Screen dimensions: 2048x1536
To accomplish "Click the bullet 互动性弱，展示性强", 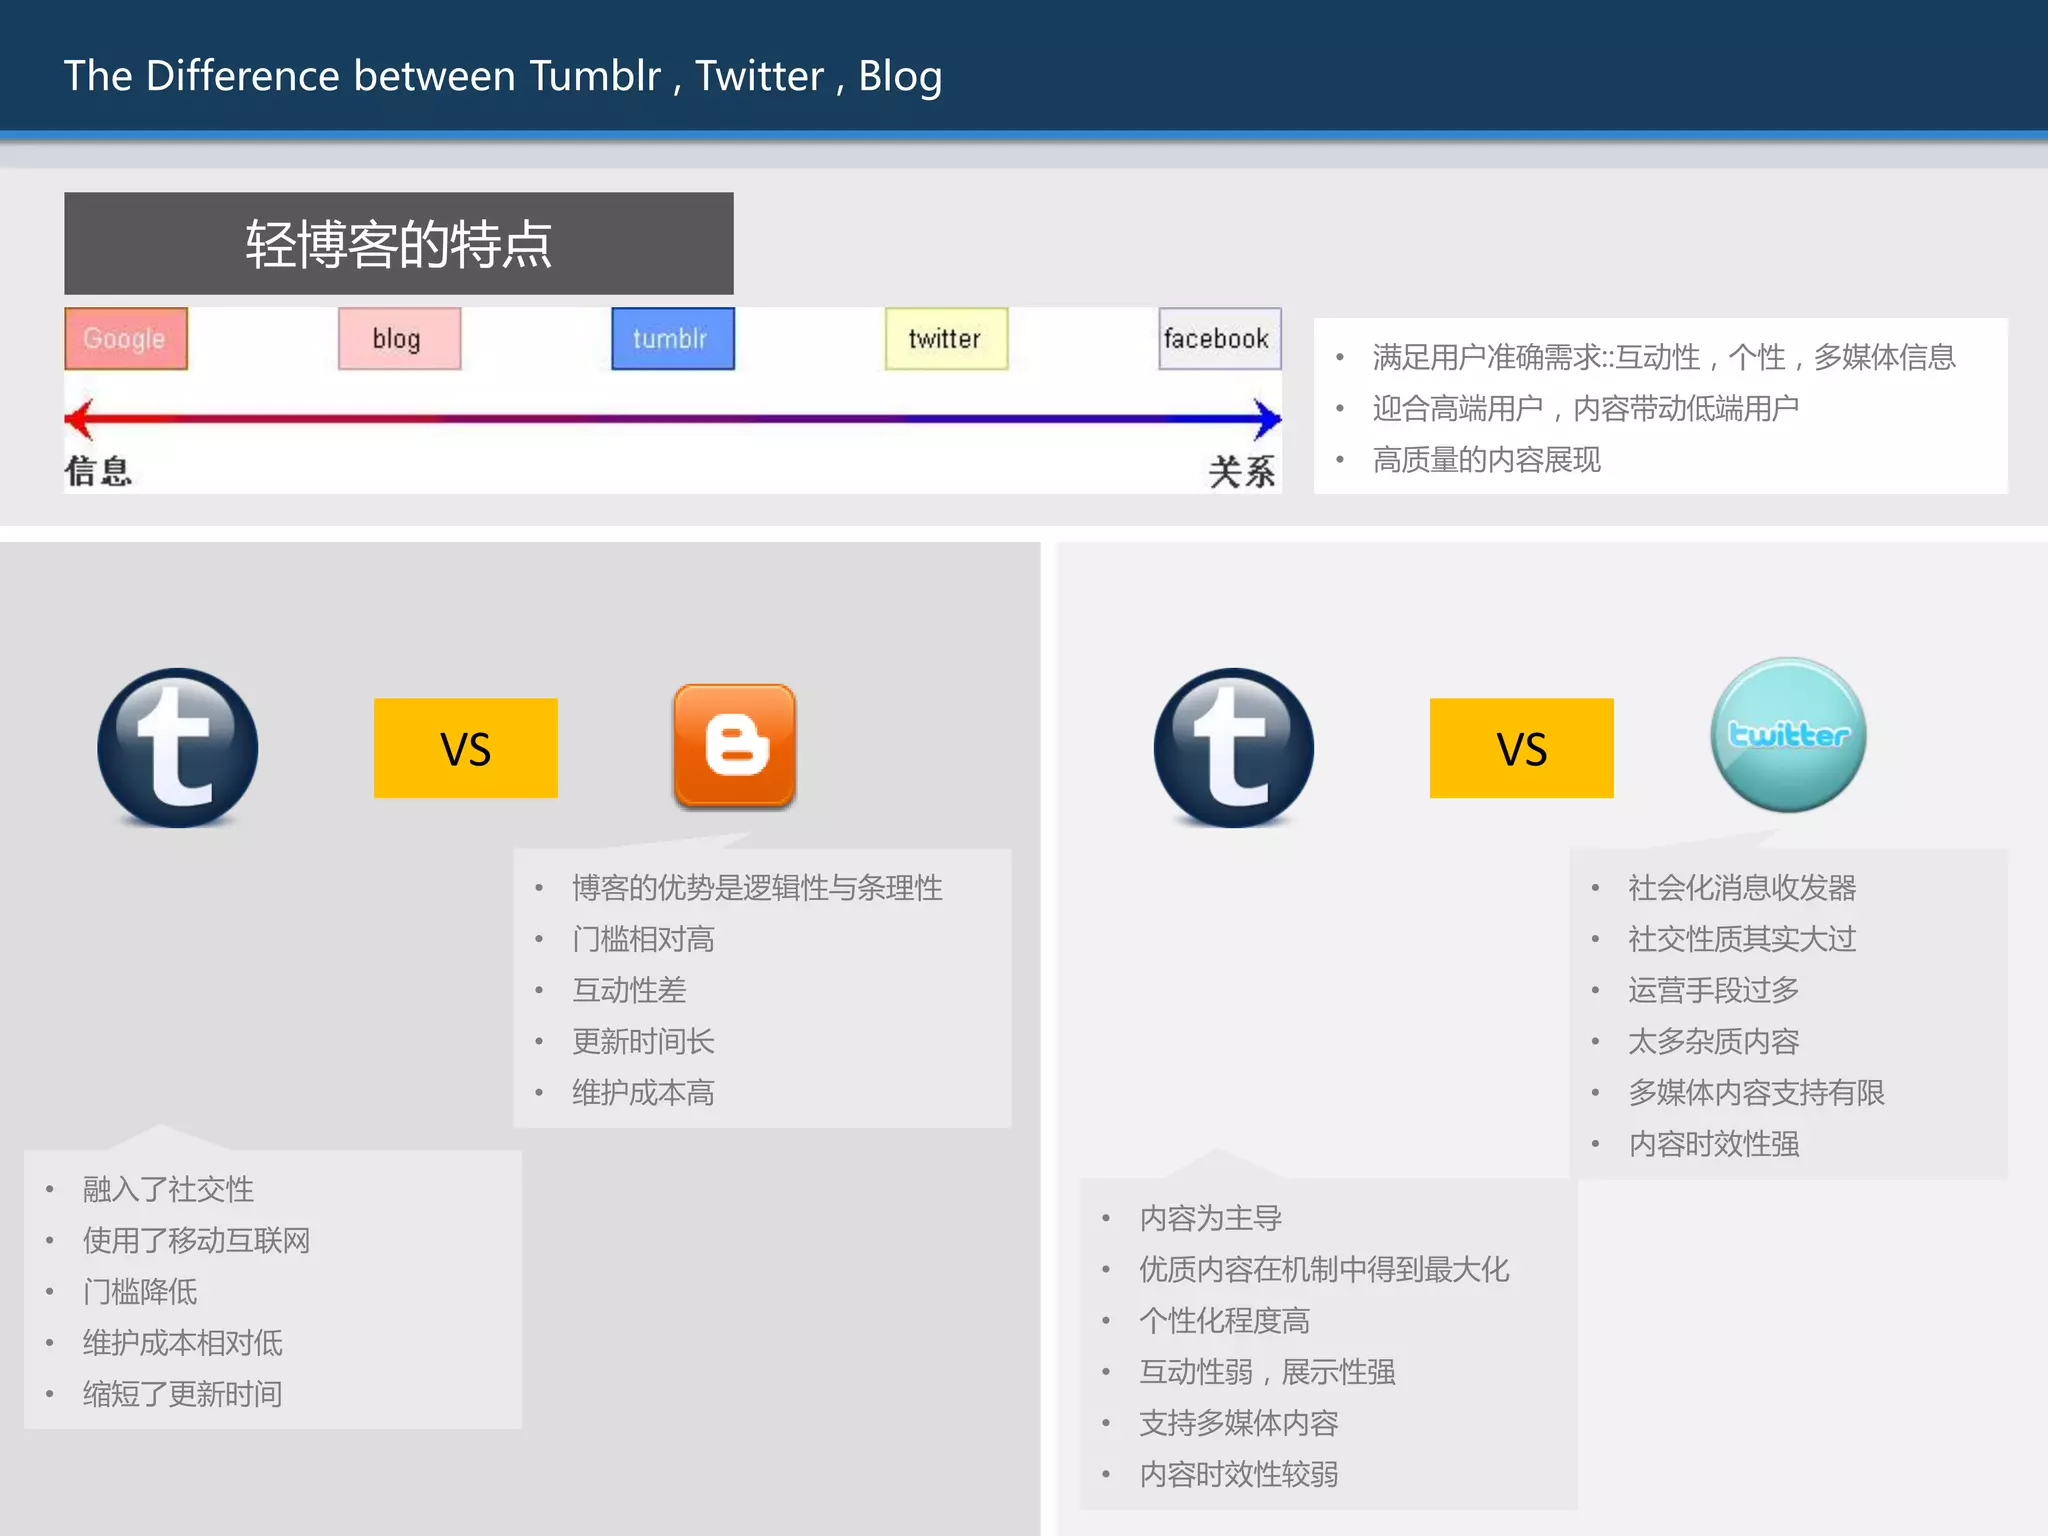I will point(1268,1371).
